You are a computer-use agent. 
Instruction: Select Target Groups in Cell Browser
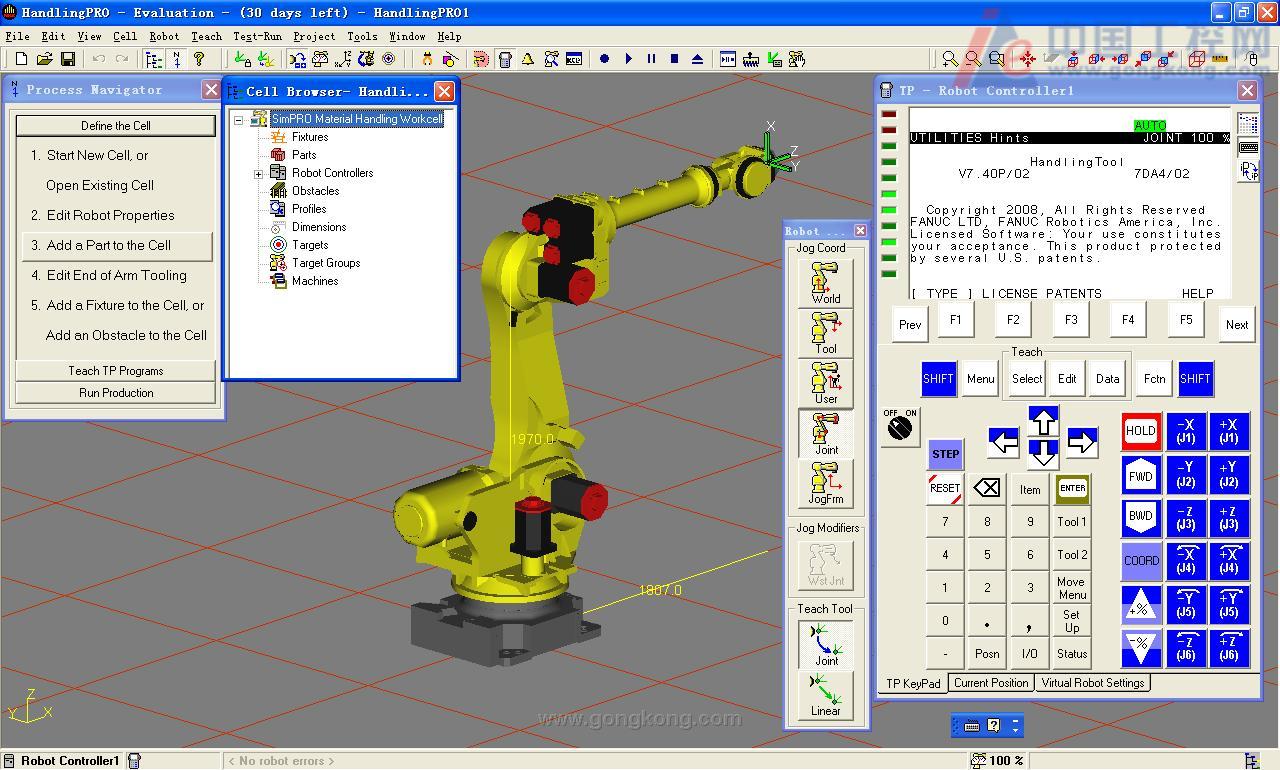click(x=326, y=263)
